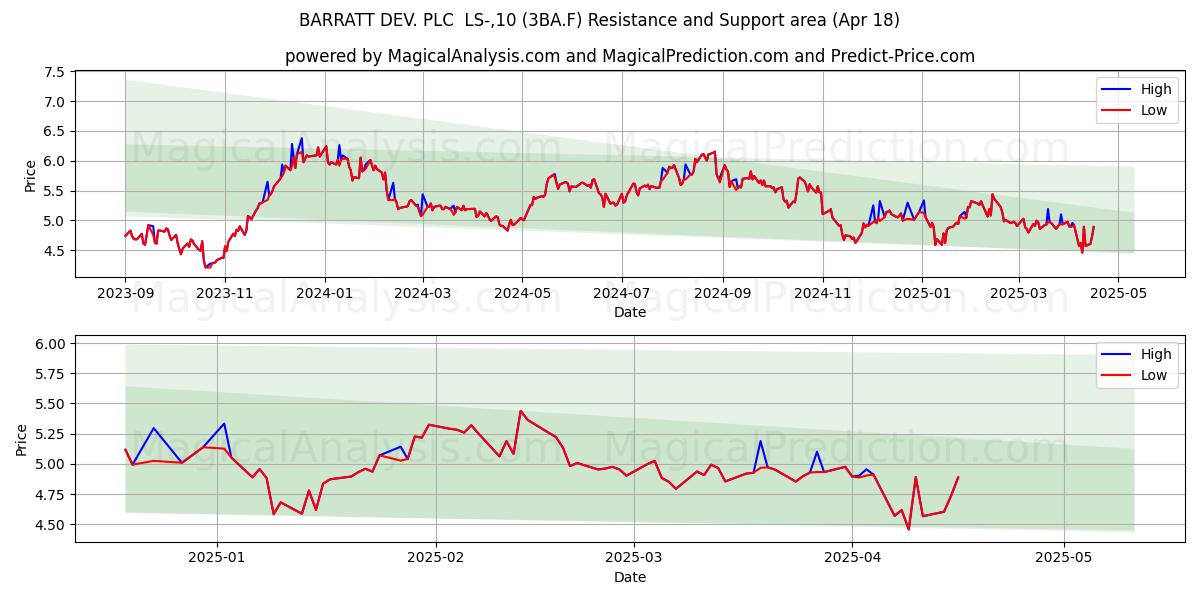1200x600 pixels.
Task: Click the '2023-11' date tick label
Action: [224, 293]
